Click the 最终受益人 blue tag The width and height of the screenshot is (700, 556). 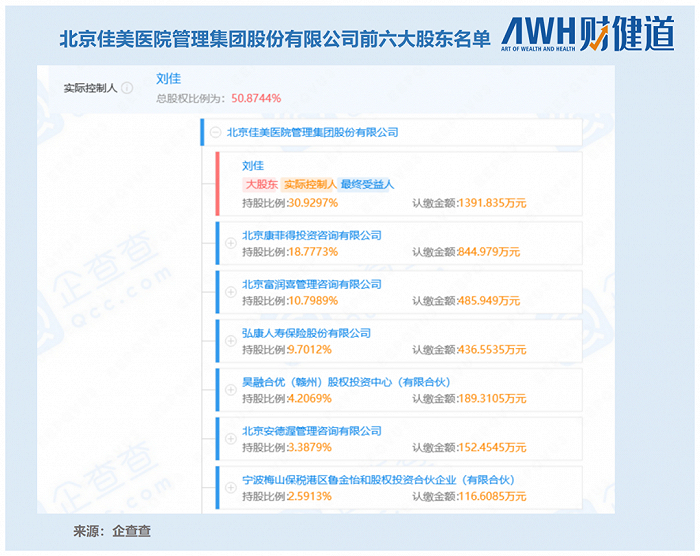click(x=367, y=184)
